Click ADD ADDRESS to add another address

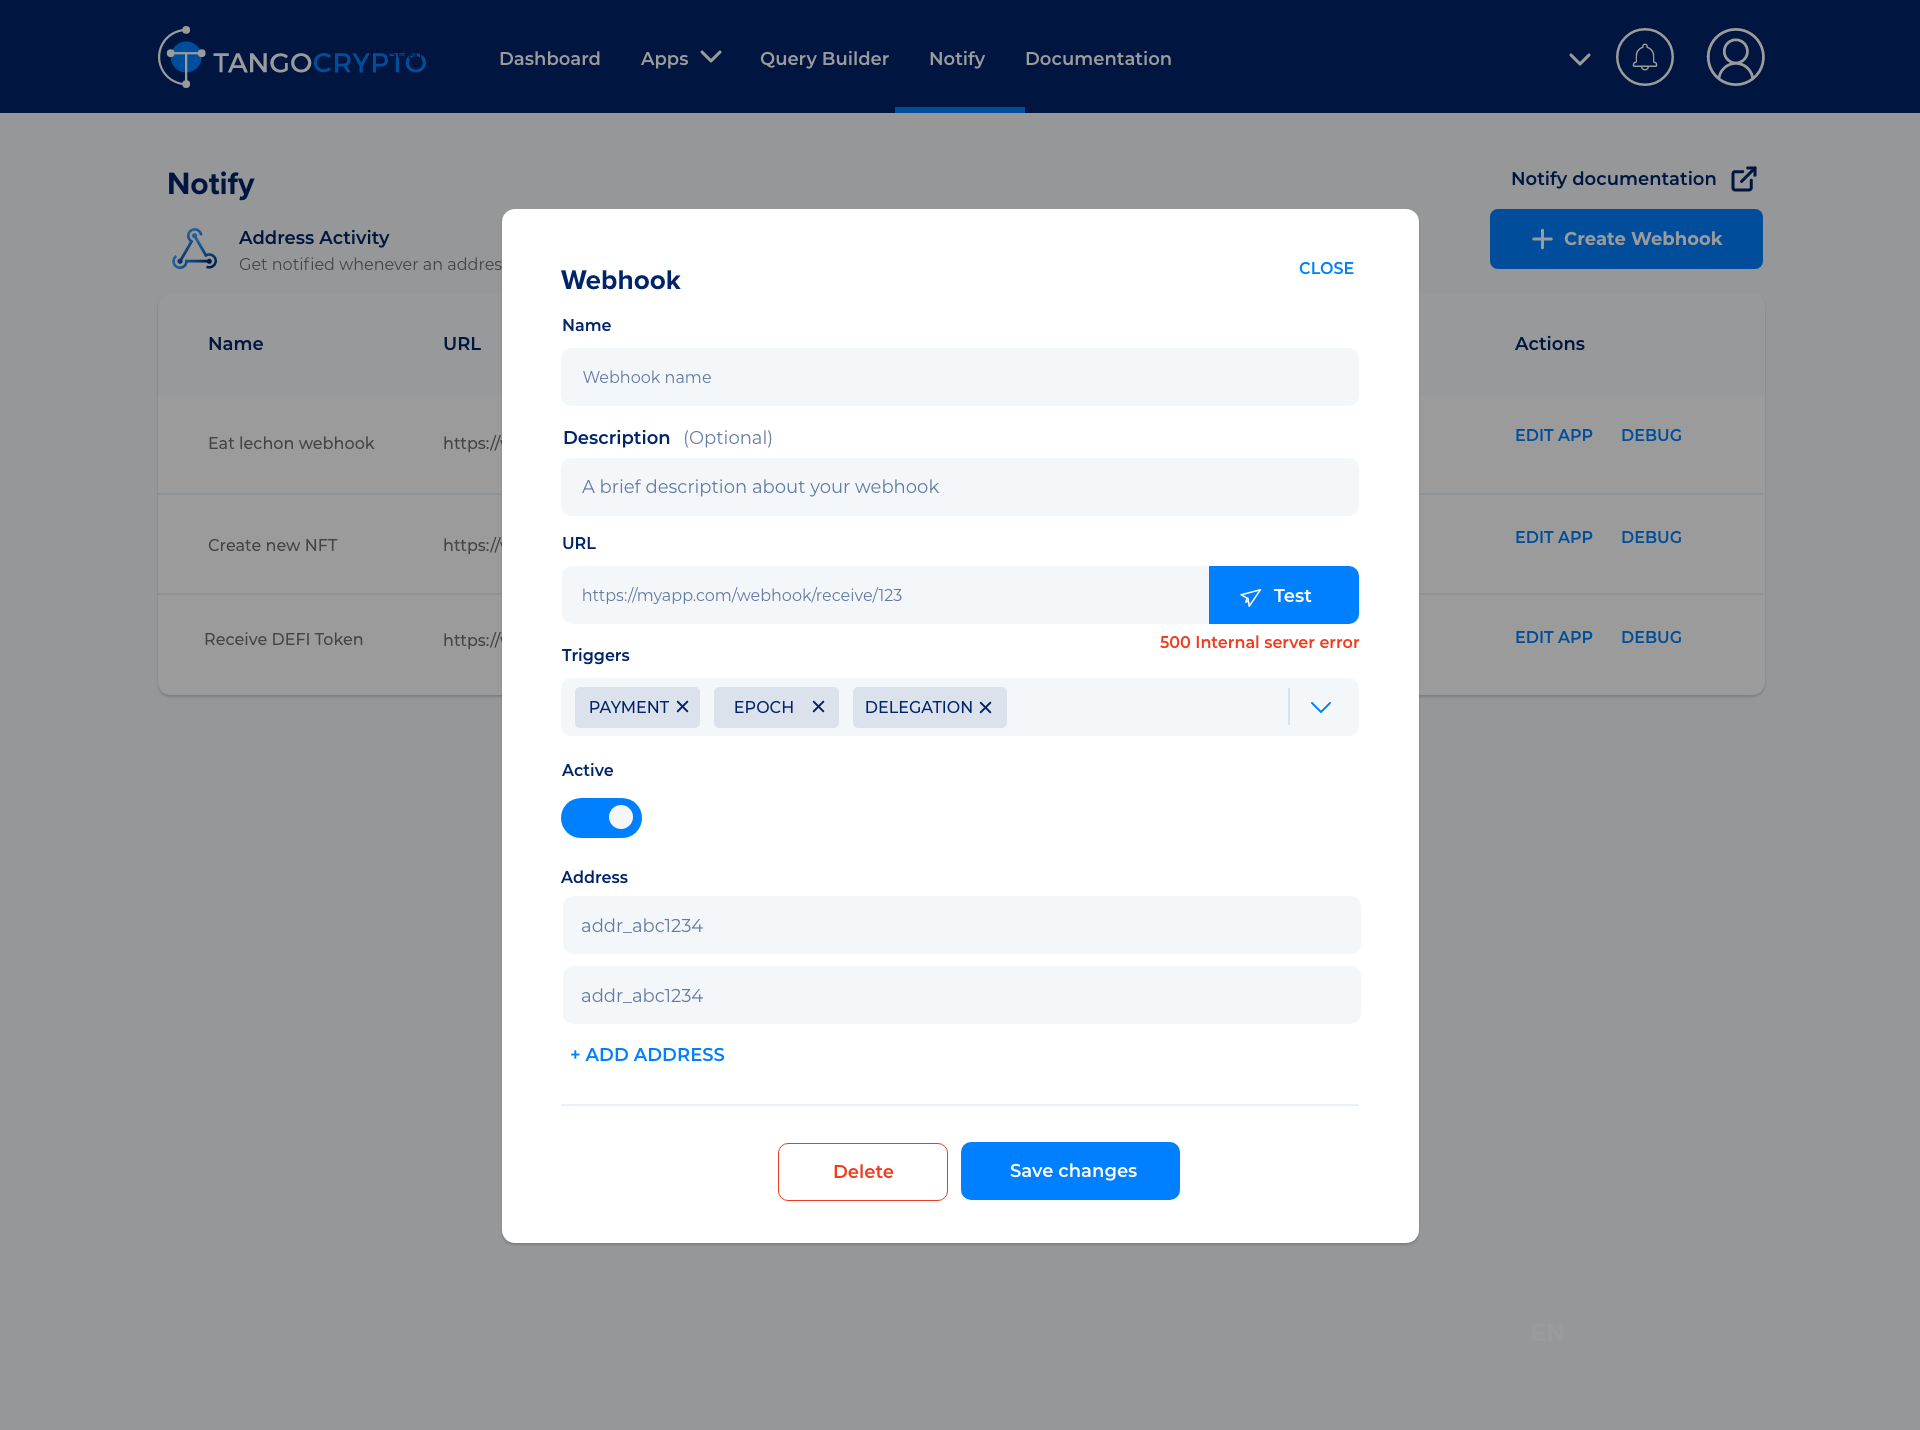click(x=646, y=1054)
